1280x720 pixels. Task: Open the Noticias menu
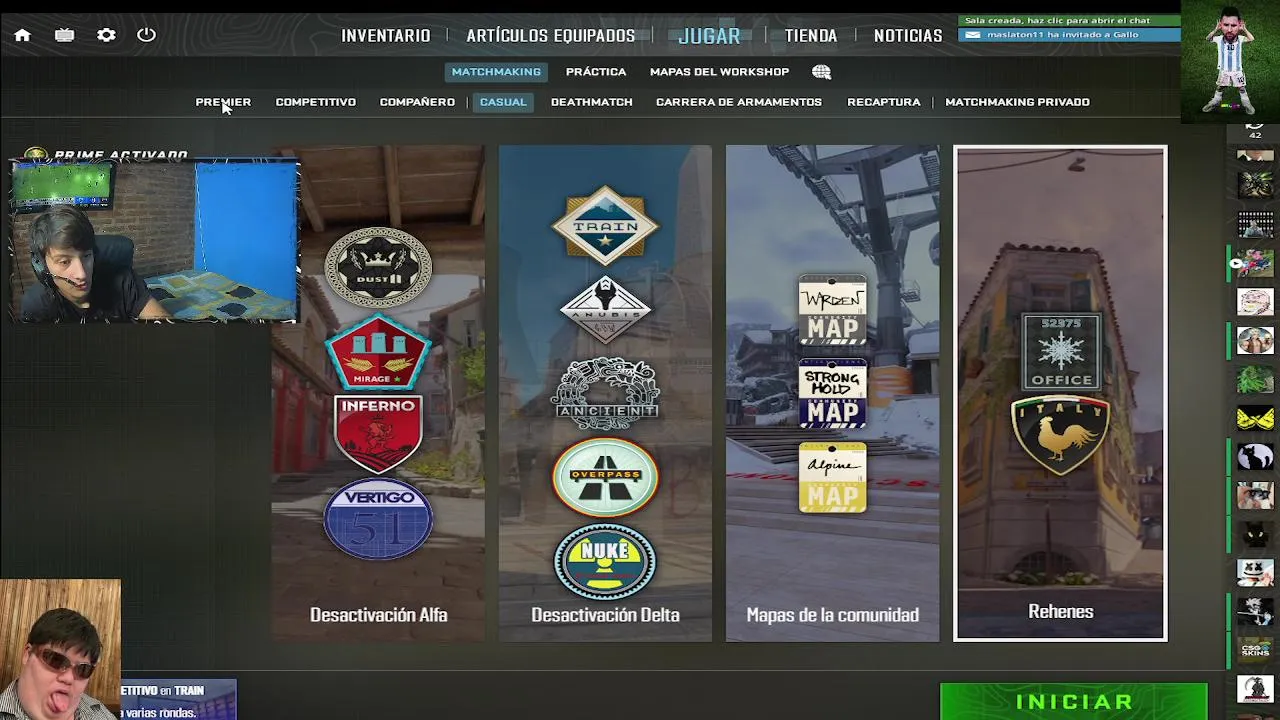click(x=908, y=35)
